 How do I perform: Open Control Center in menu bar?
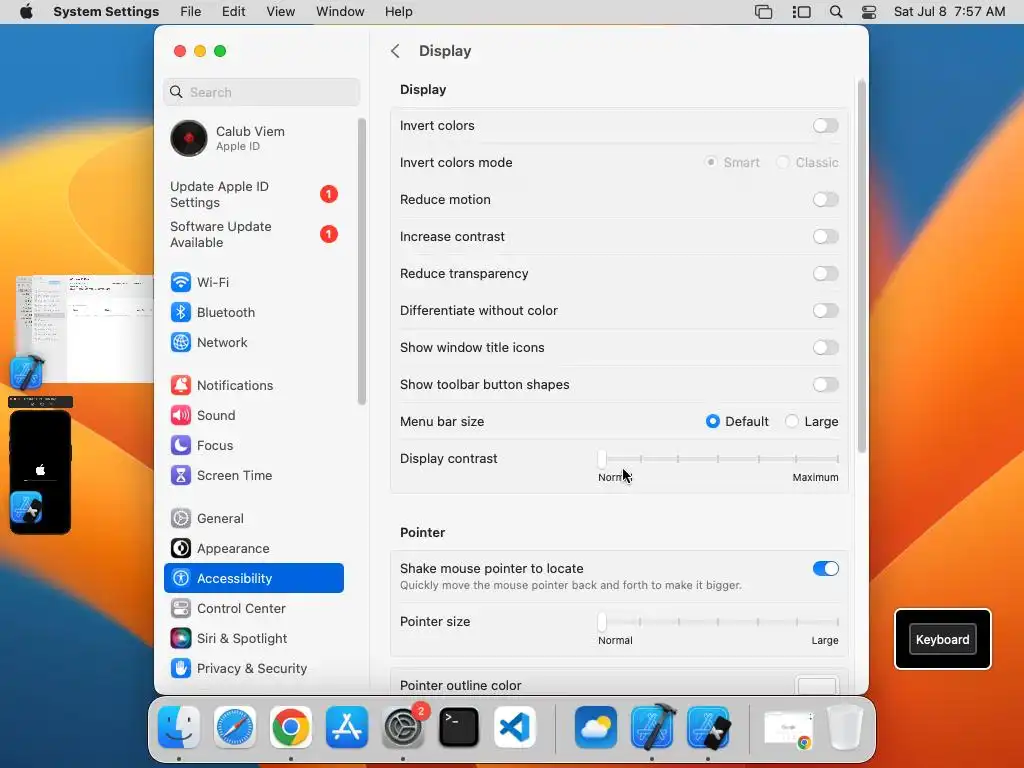[x=869, y=12]
